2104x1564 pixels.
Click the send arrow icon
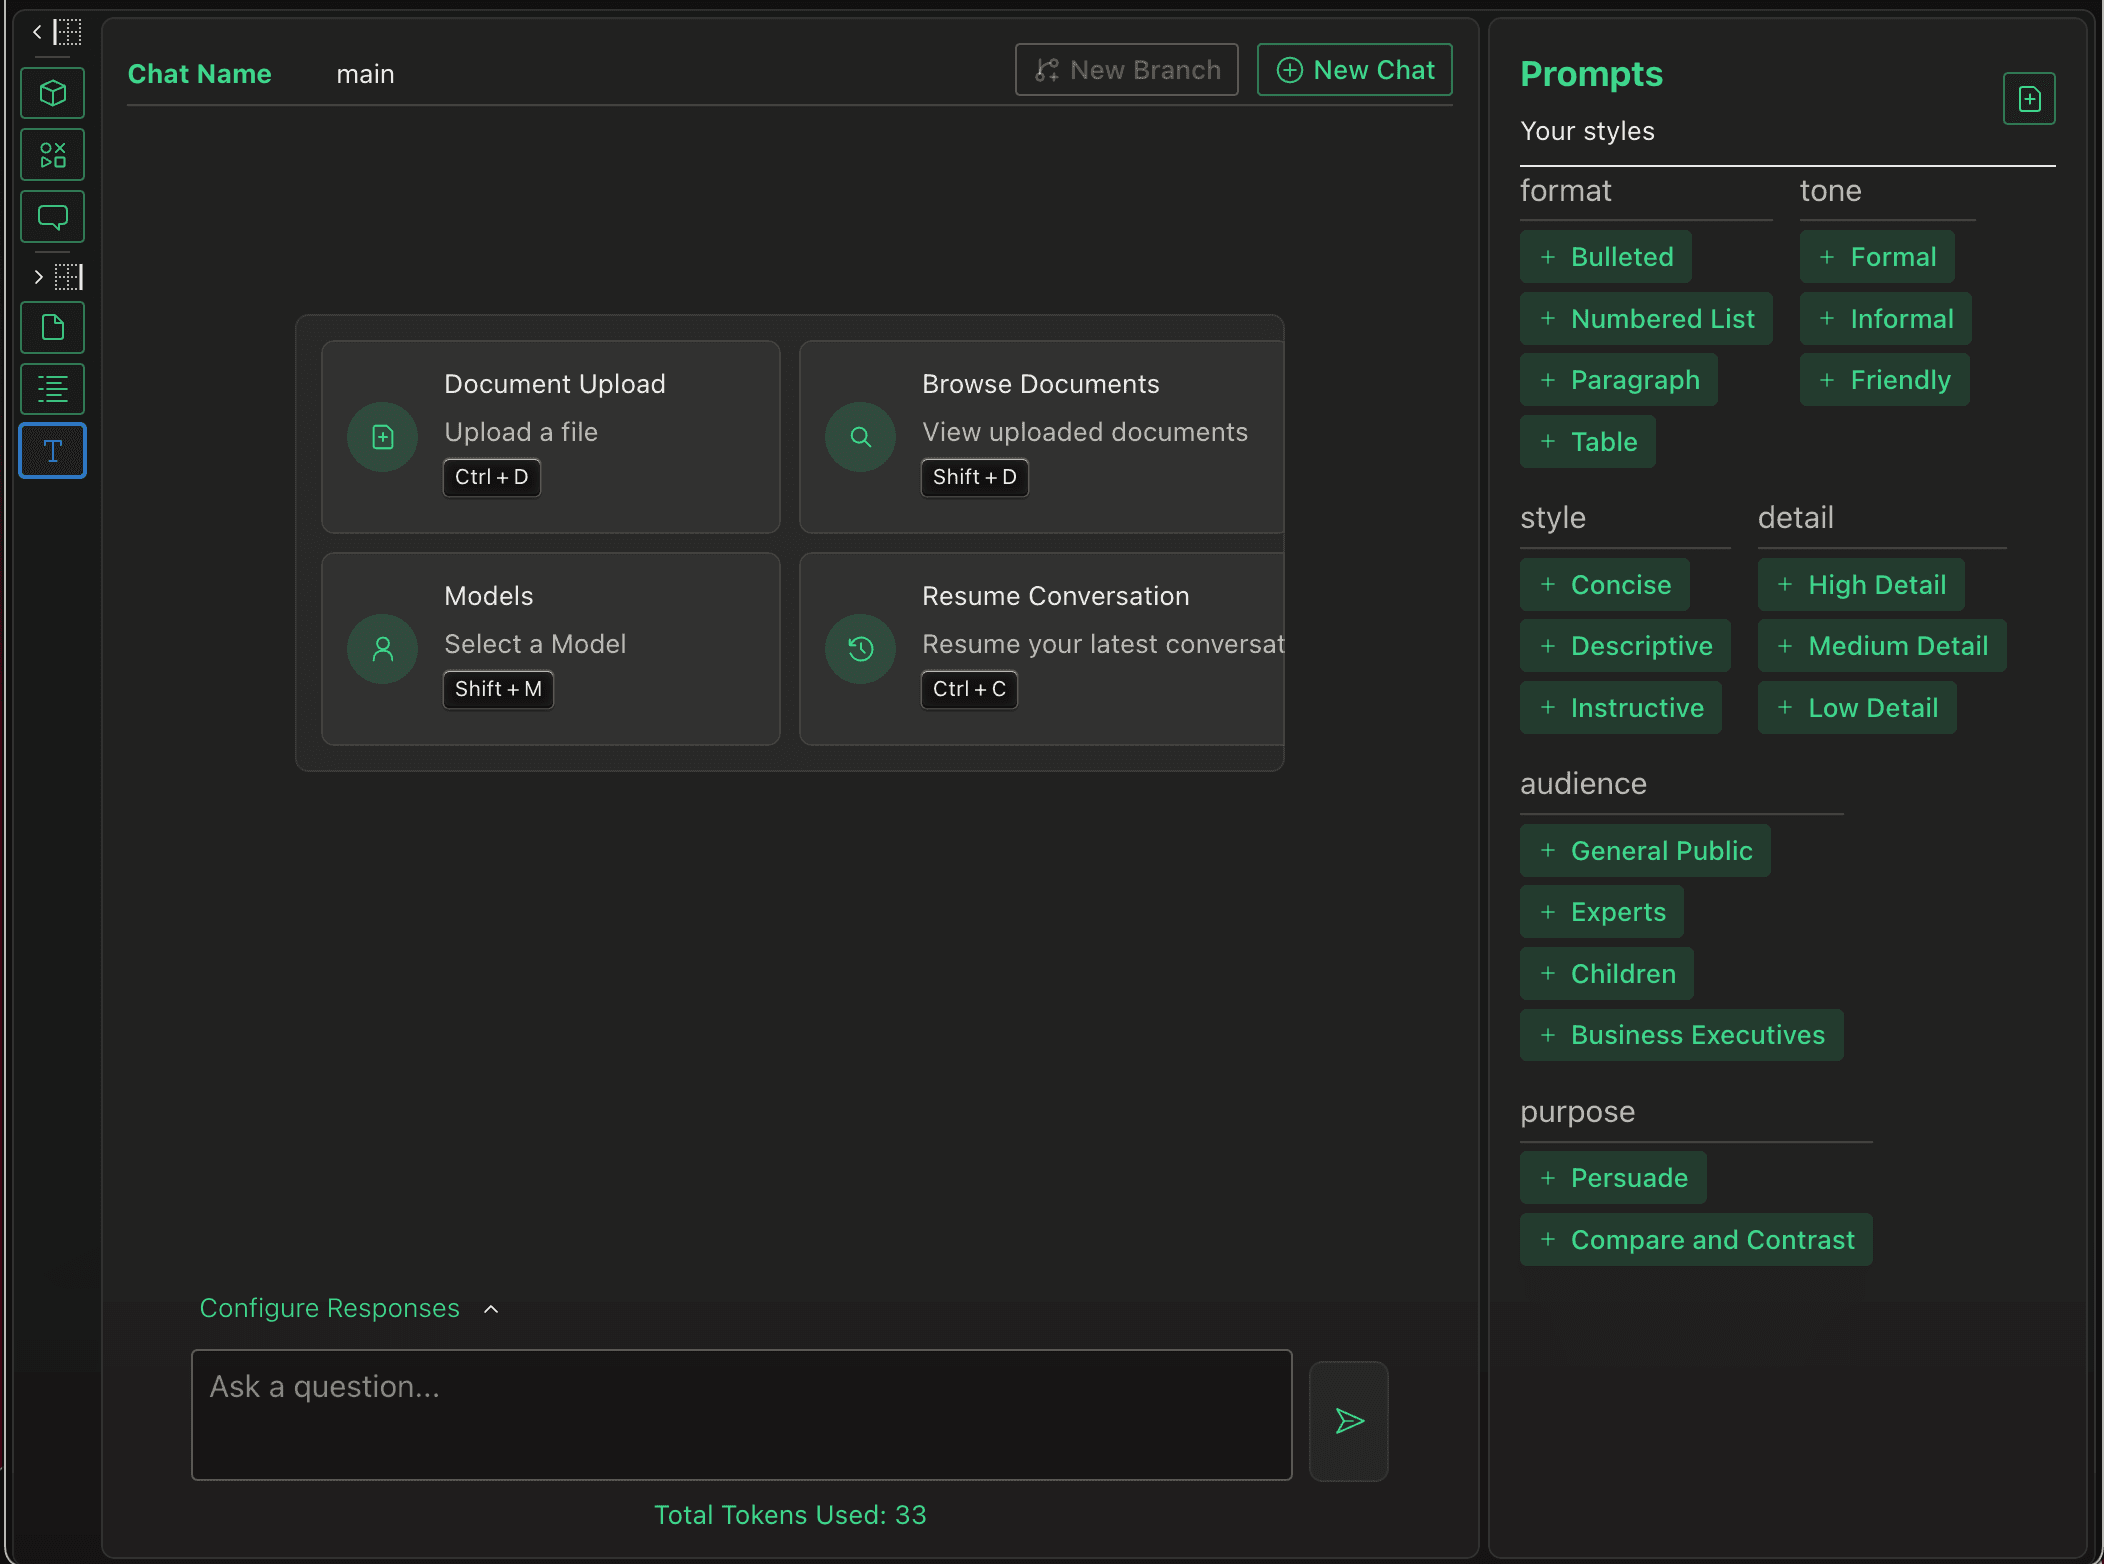(x=1348, y=1420)
